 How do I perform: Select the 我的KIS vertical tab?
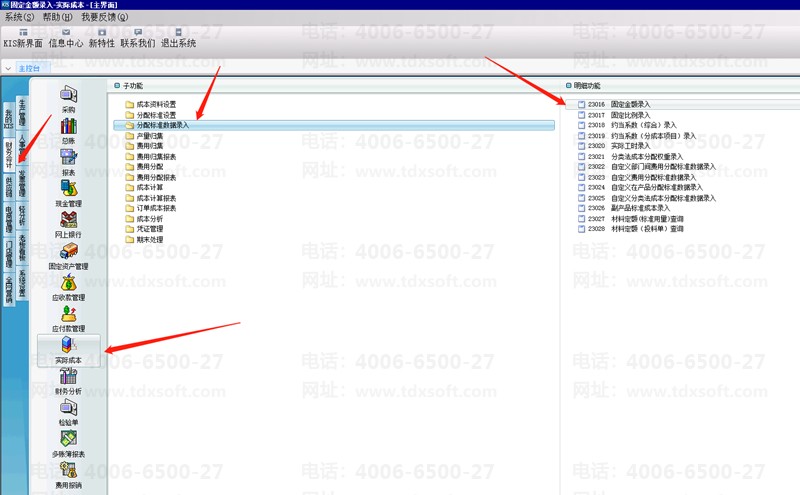click(9, 118)
